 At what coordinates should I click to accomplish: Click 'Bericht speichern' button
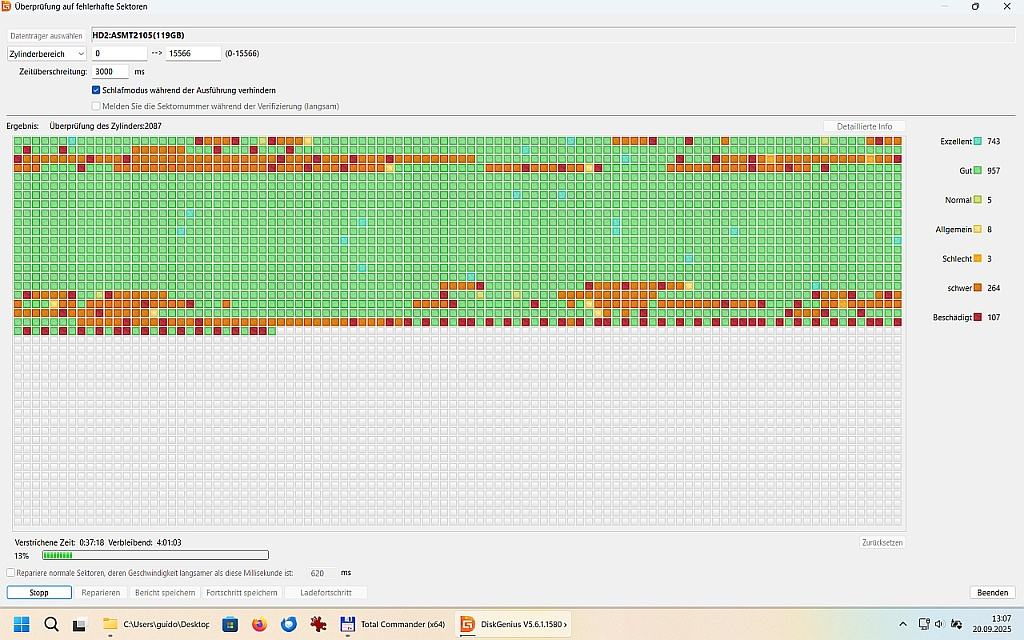pos(165,592)
